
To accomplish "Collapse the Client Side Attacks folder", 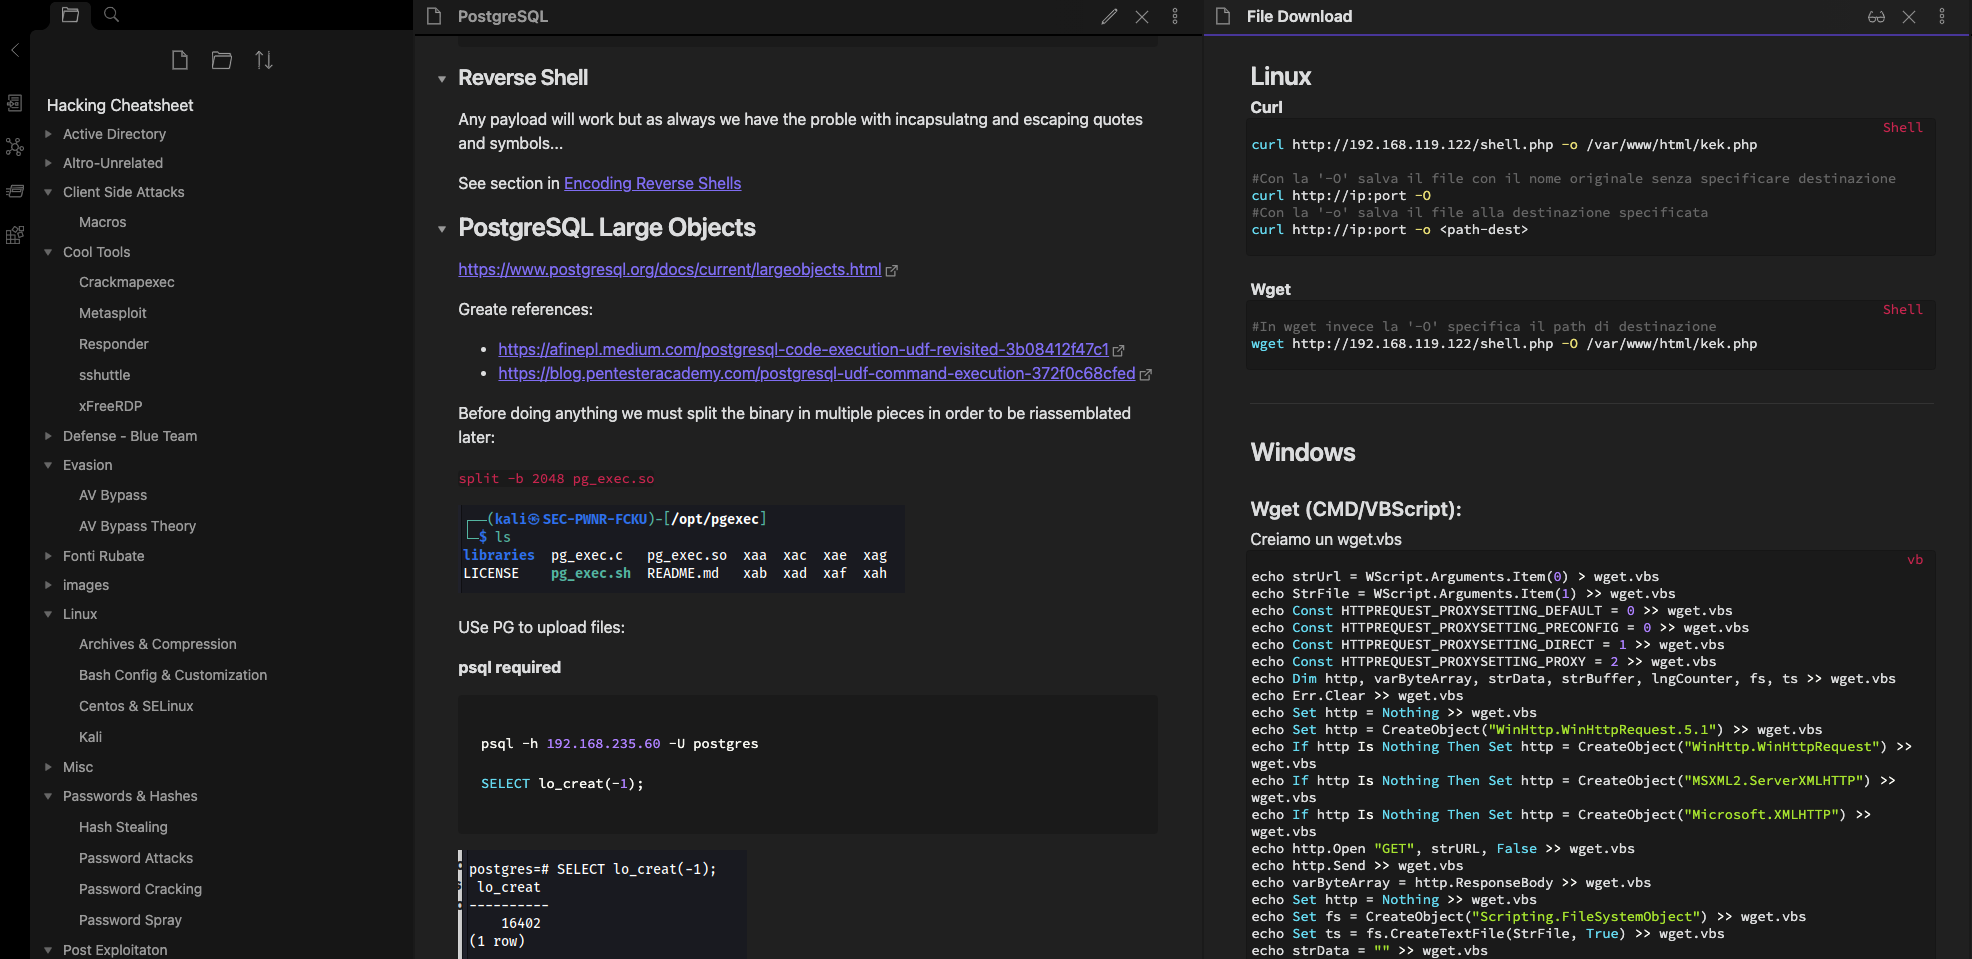I will tap(48, 192).
